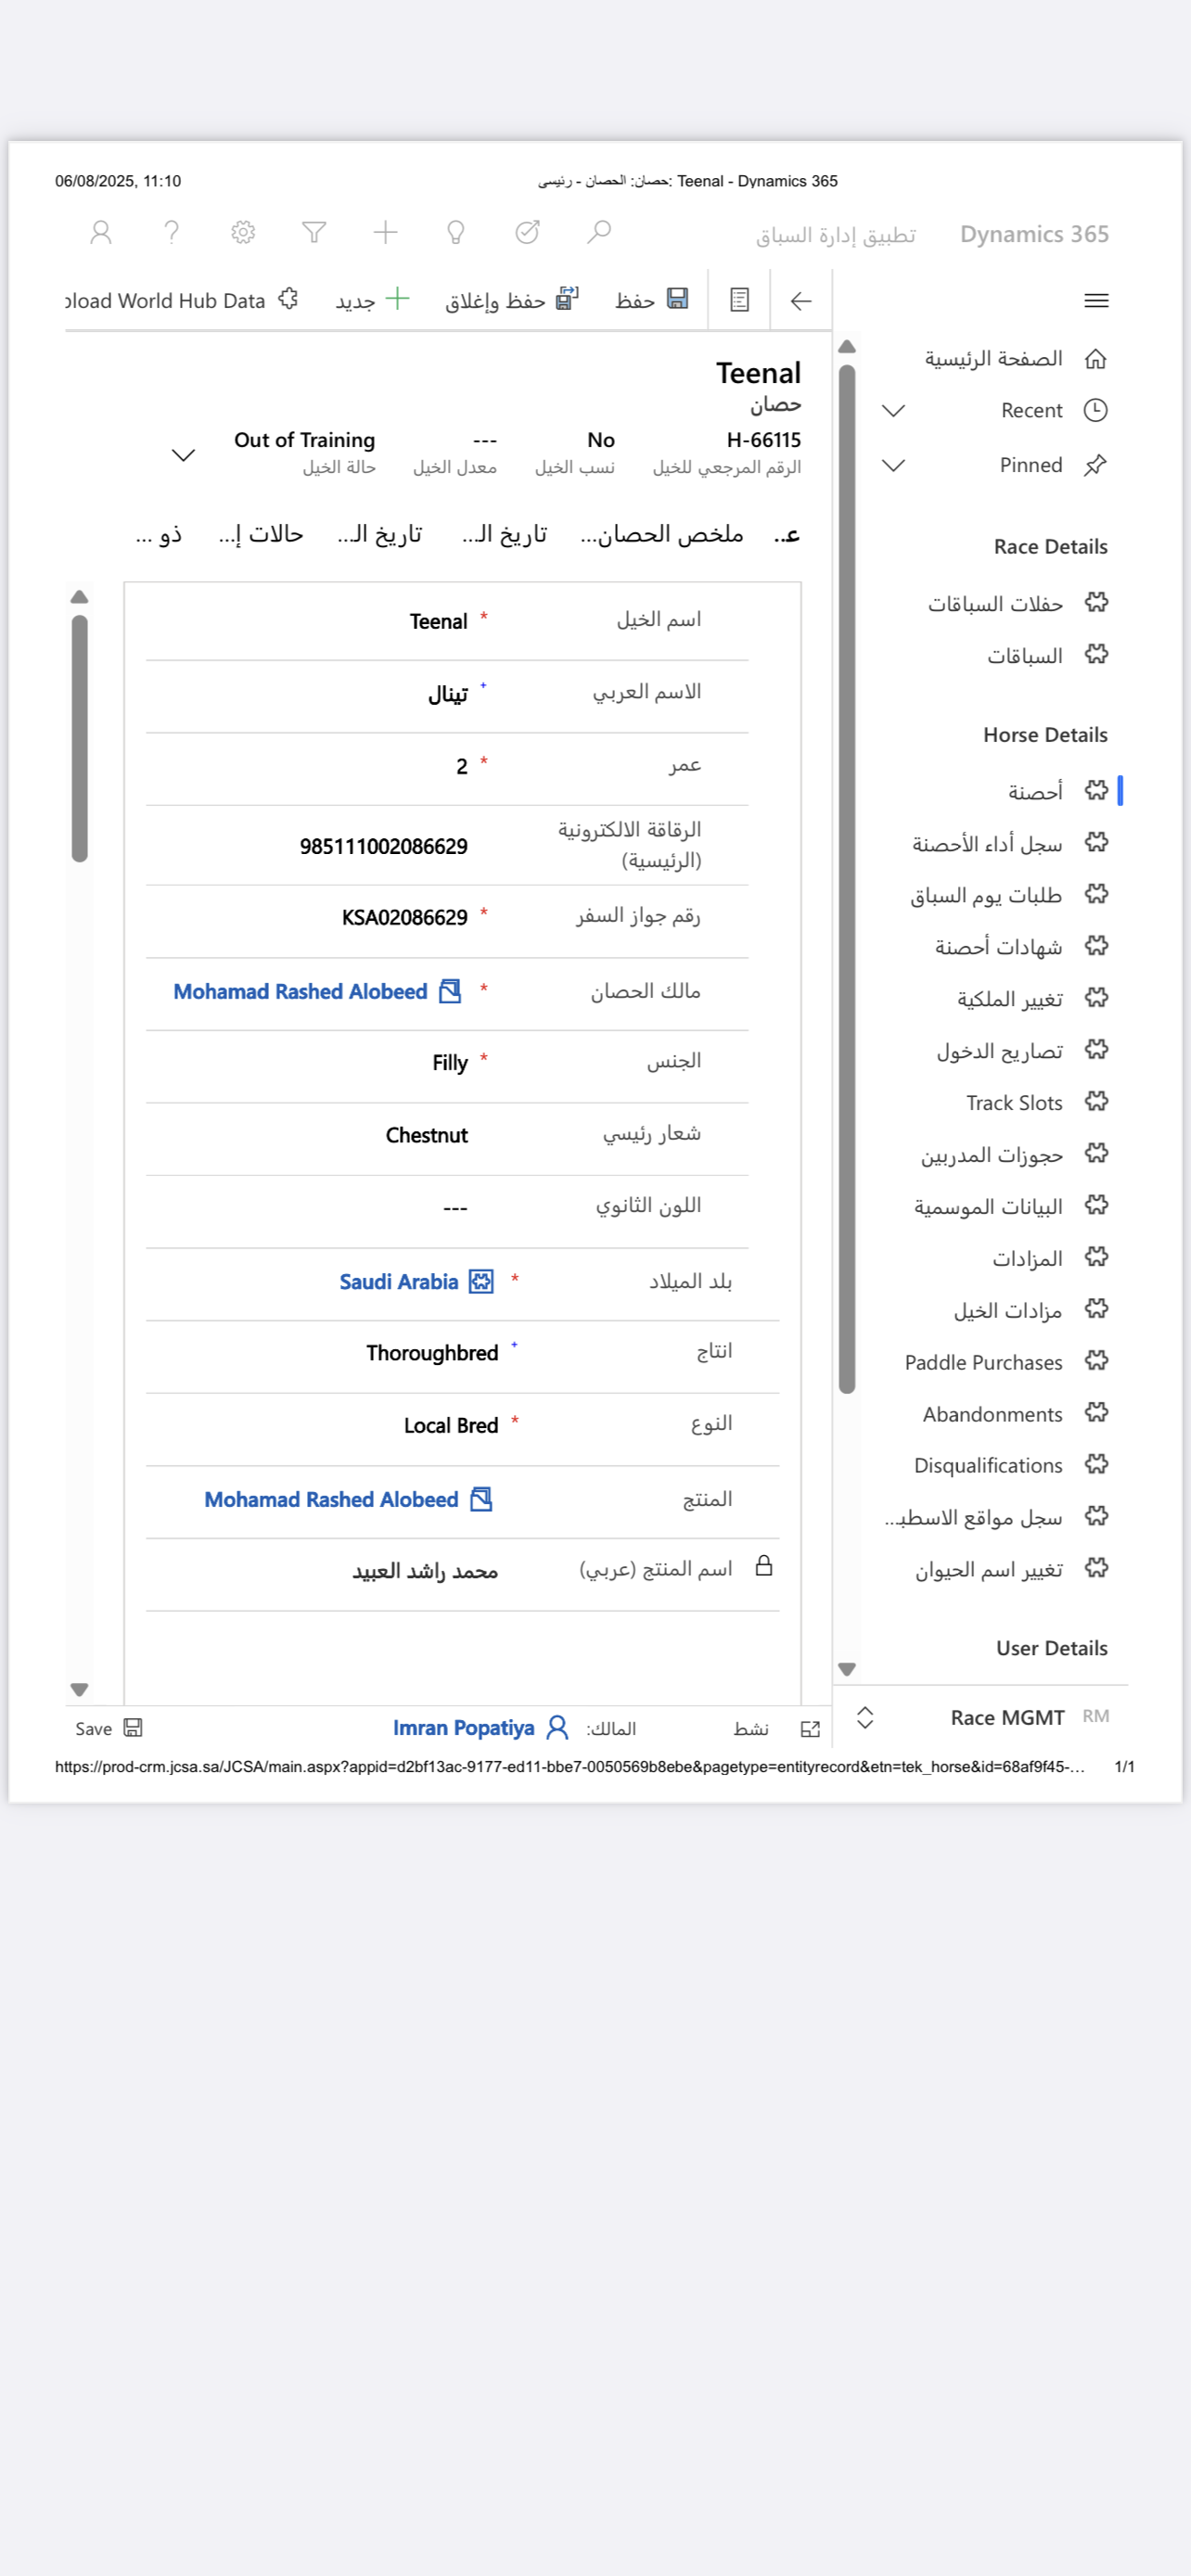1191x2576 pixels.
Task: Open the Saudi Arabia country link
Action: tap(398, 1282)
